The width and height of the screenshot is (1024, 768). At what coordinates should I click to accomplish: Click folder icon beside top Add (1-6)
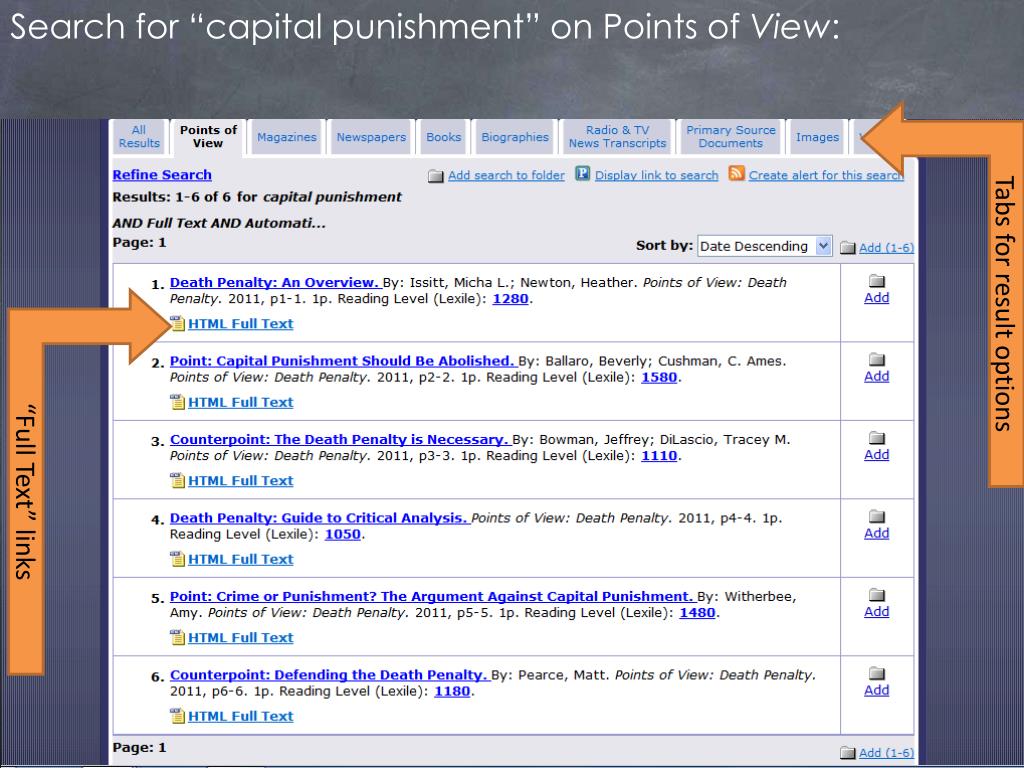(848, 248)
